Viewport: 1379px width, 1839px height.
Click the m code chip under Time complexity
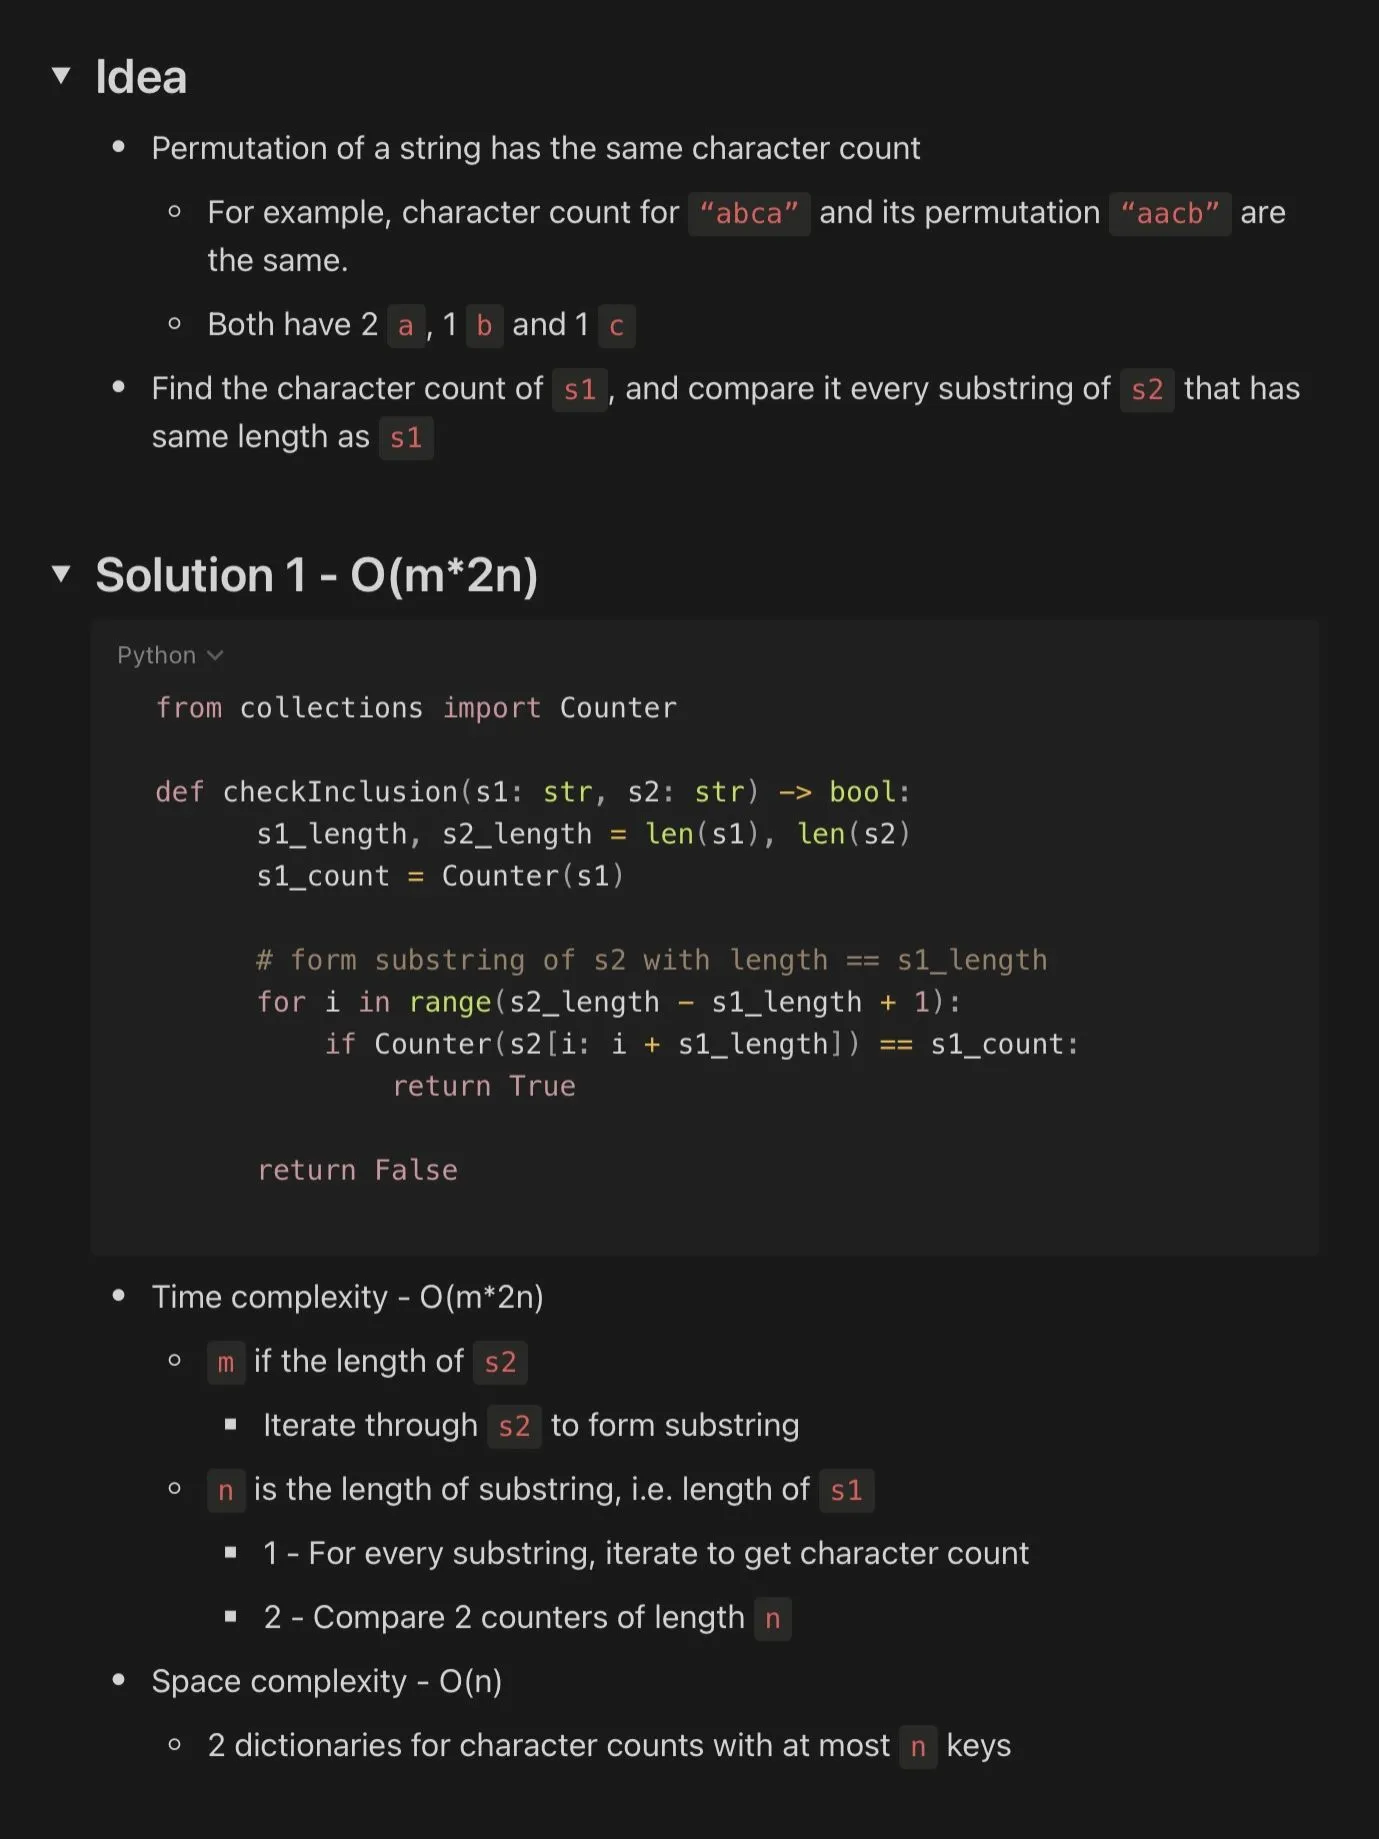pos(226,1363)
